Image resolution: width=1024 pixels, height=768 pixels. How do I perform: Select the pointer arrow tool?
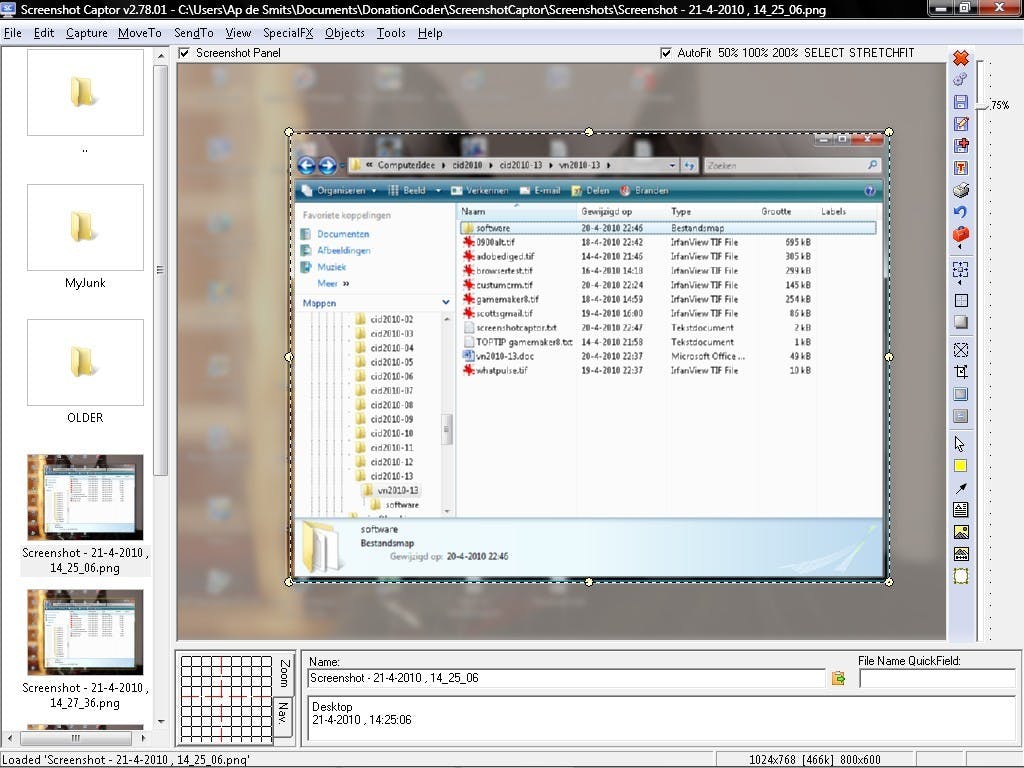[x=960, y=444]
